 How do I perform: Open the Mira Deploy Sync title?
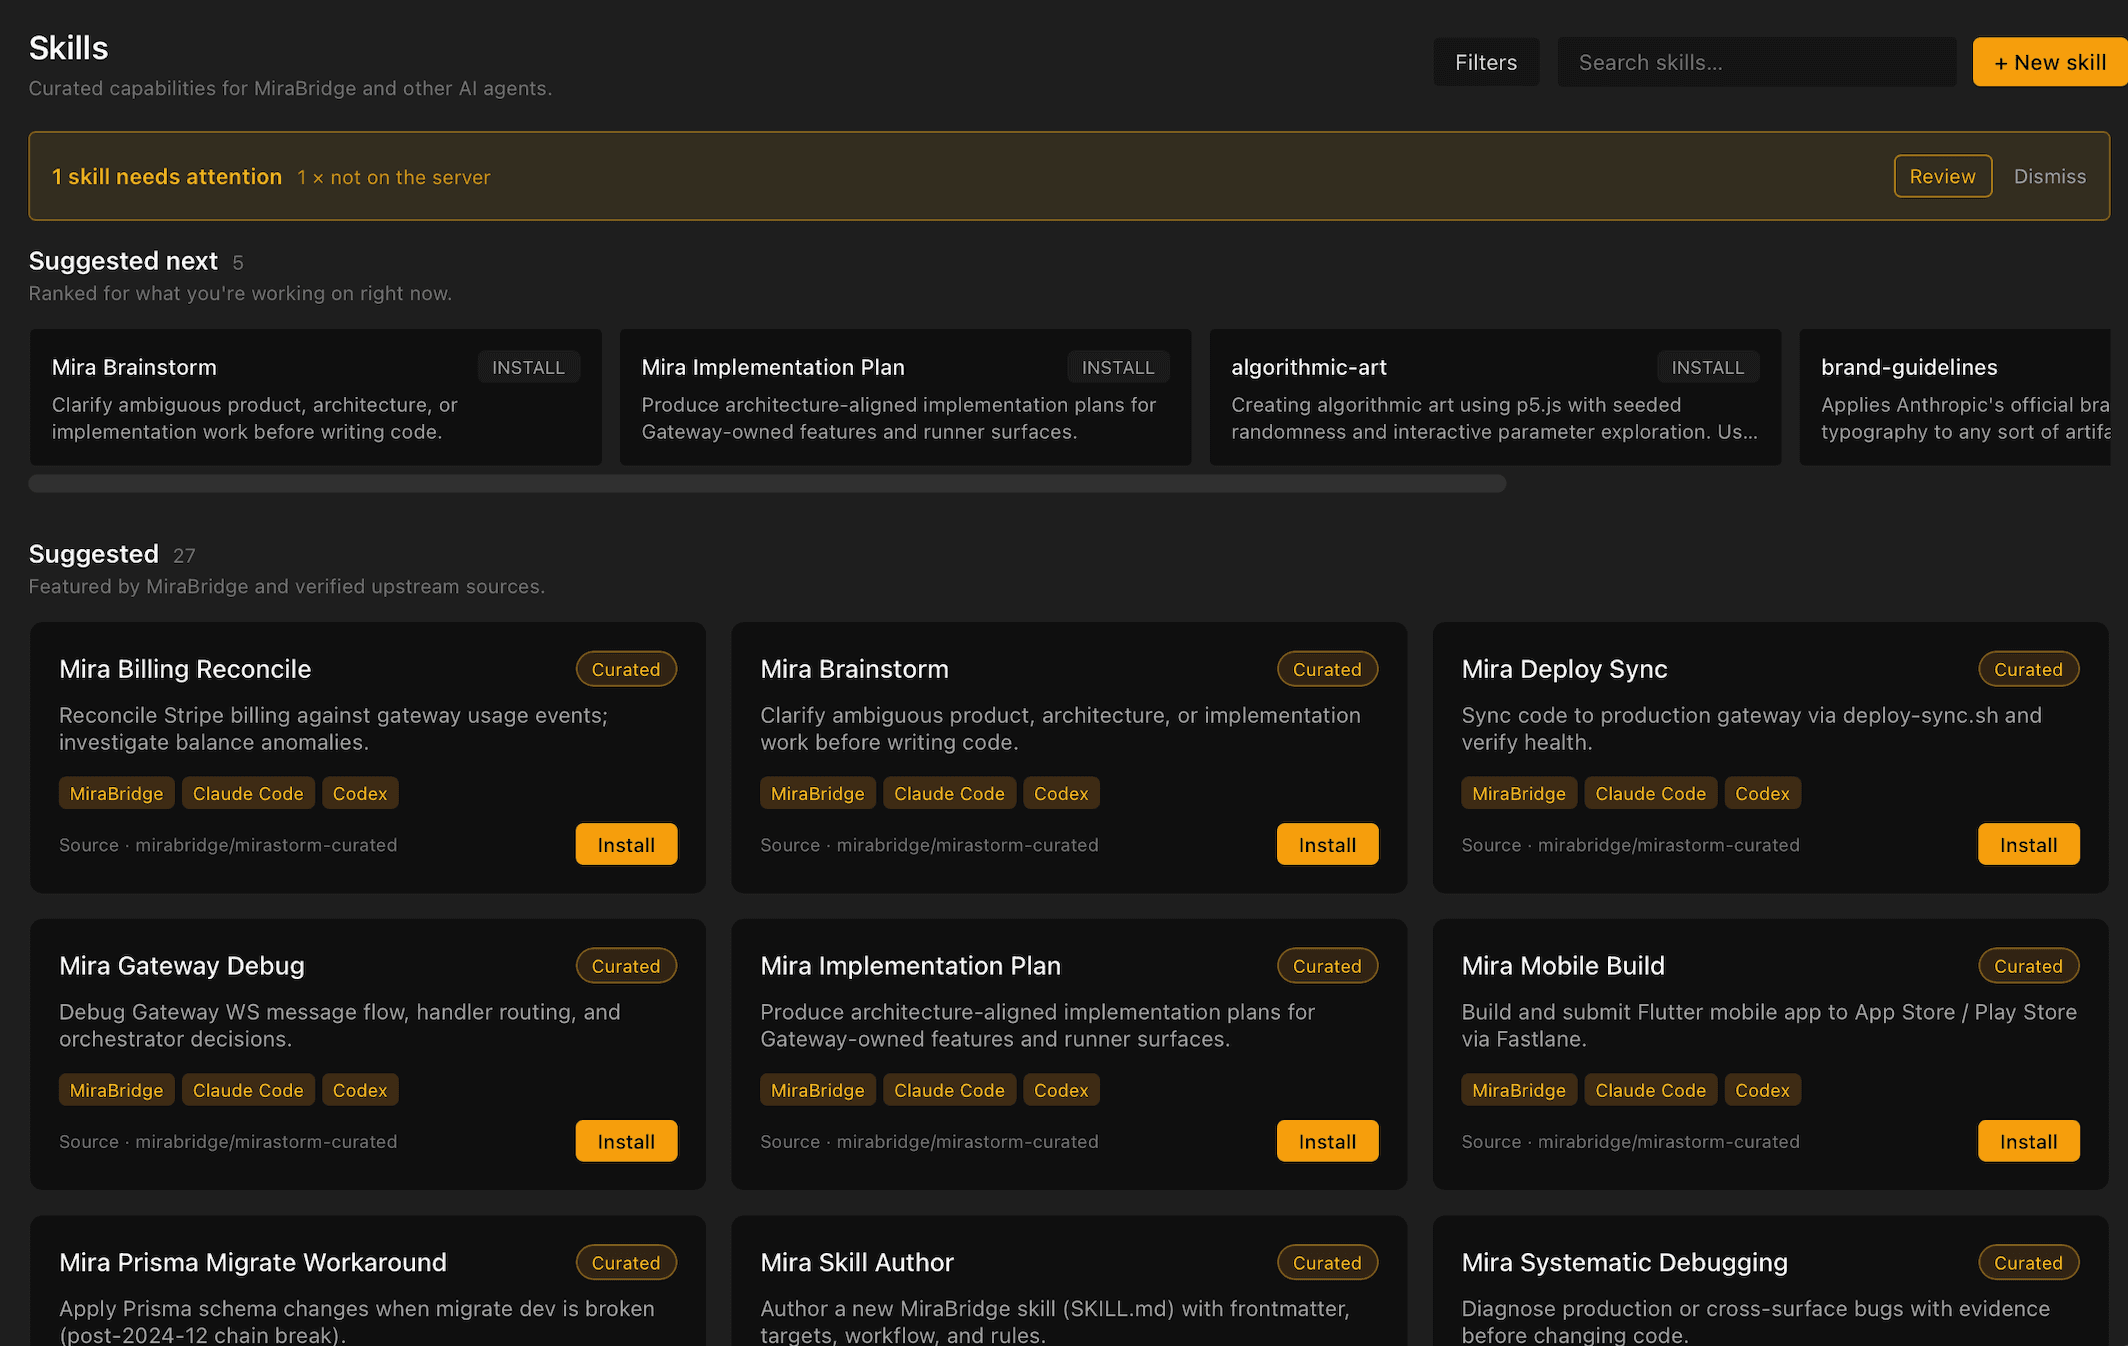tap(1564, 669)
